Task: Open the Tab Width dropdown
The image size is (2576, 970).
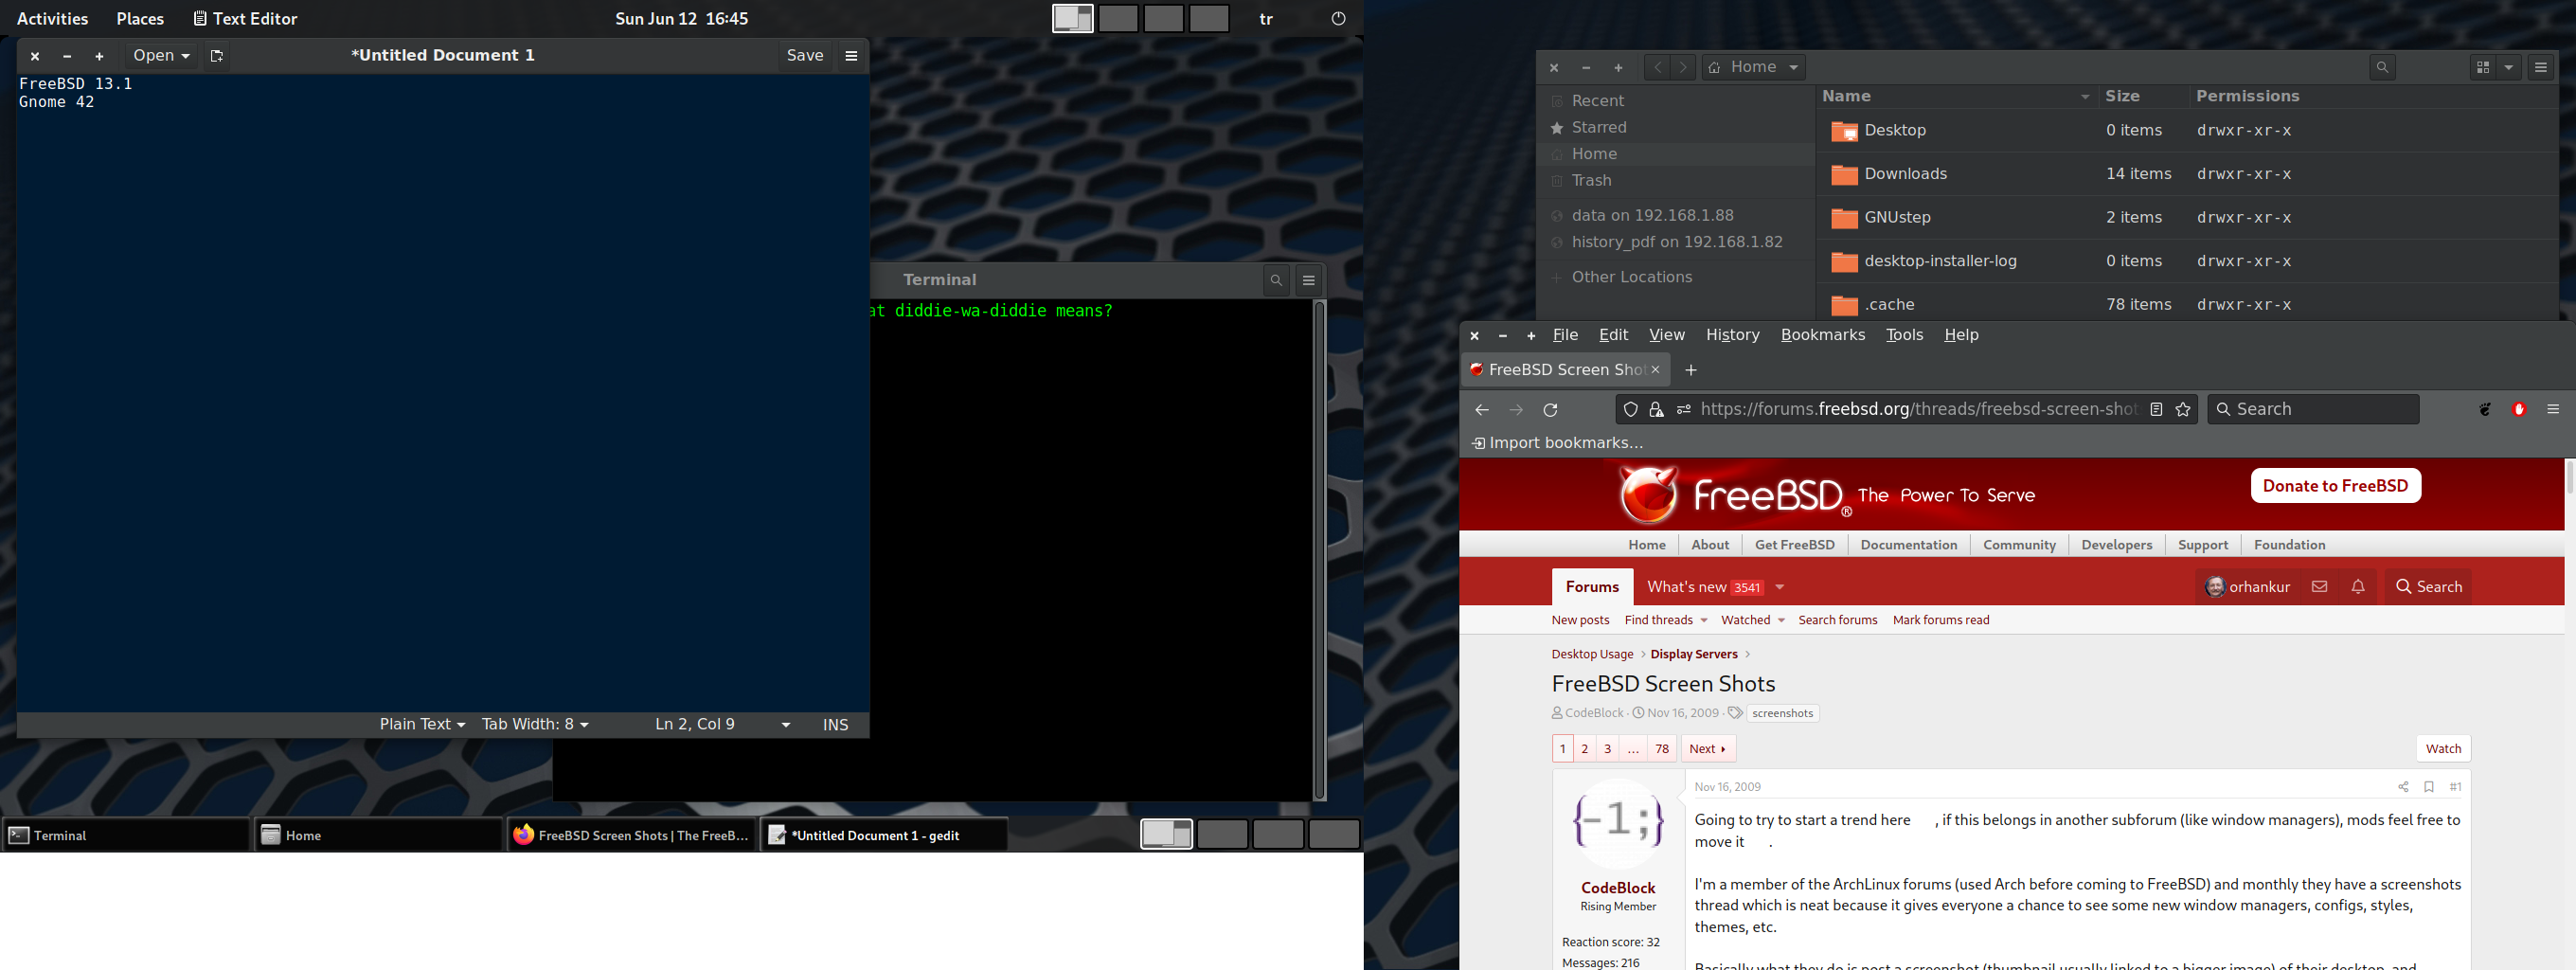Action: (x=535, y=725)
